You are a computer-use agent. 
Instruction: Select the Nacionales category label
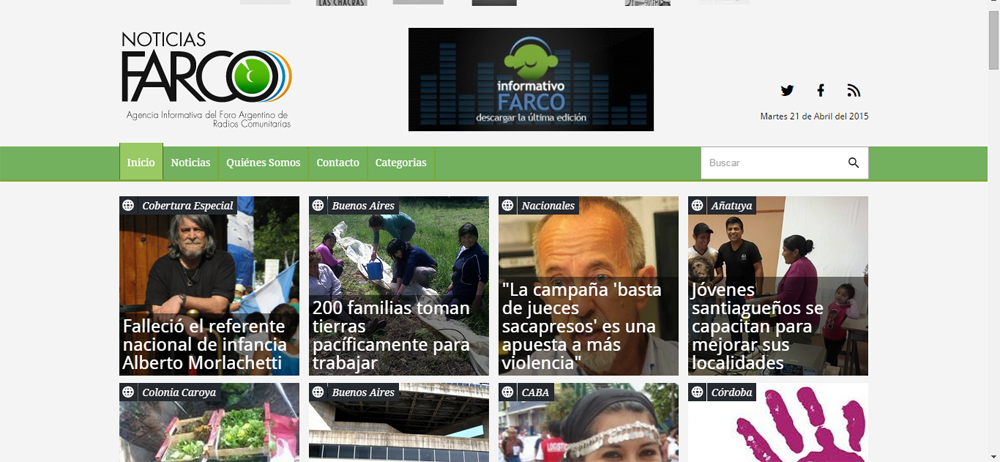(x=548, y=205)
